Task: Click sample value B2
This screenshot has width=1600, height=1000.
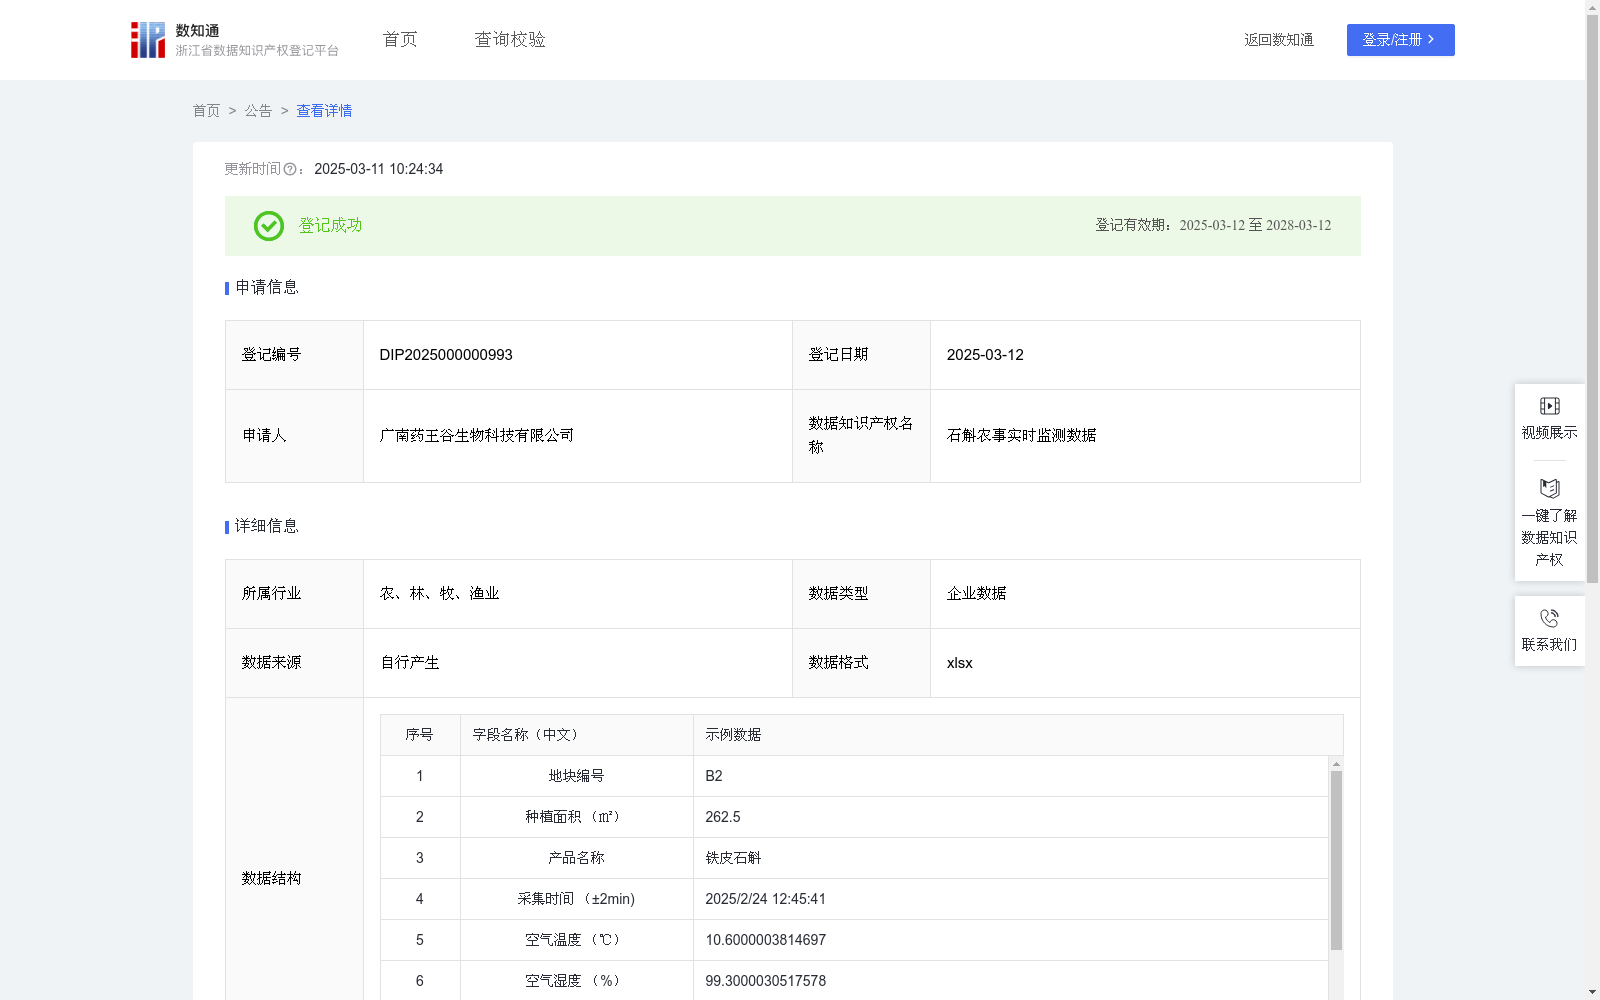Action: (713, 776)
